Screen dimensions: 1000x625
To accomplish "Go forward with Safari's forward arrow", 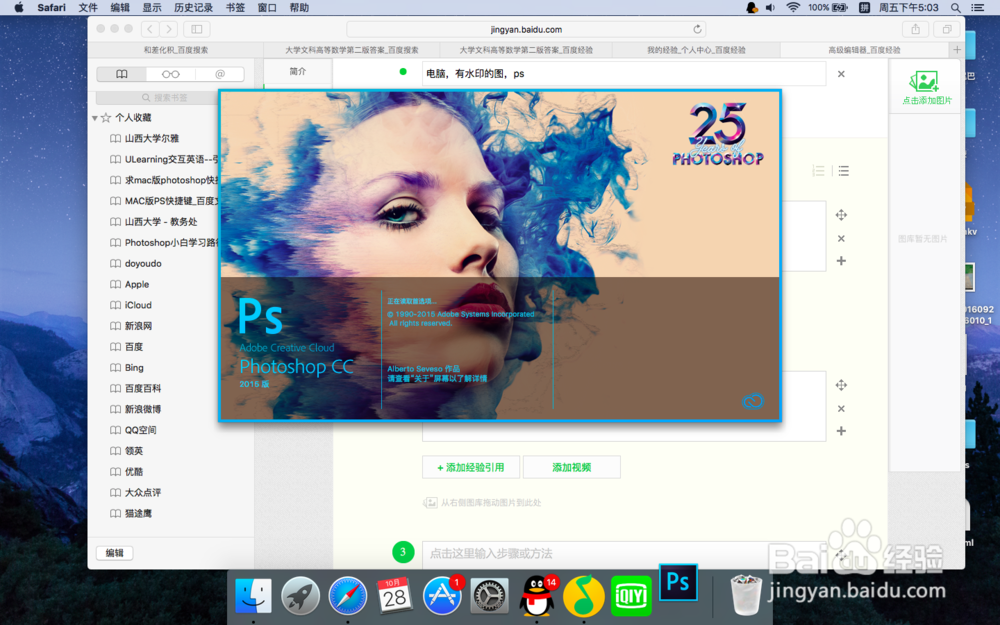I will tap(169, 29).
